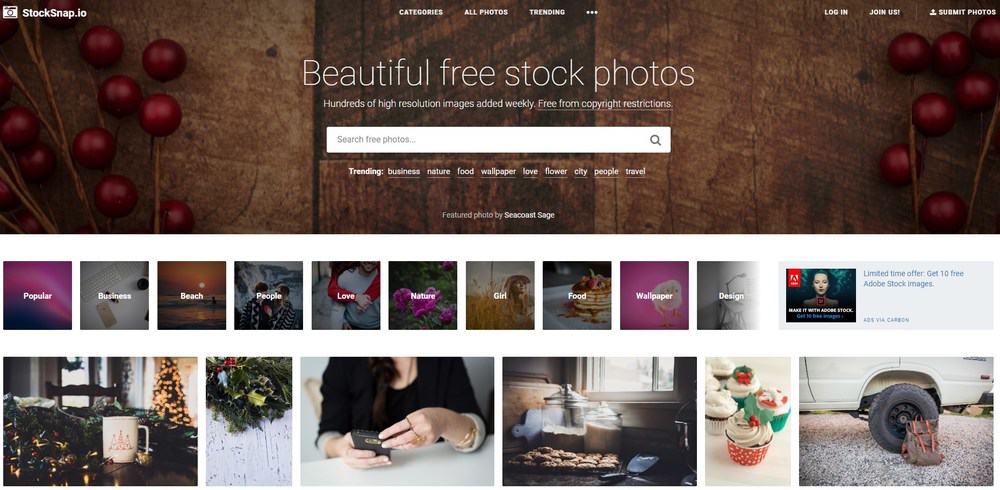1000x490 pixels.
Task: Open the Categories menu
Action: (421, 12)
